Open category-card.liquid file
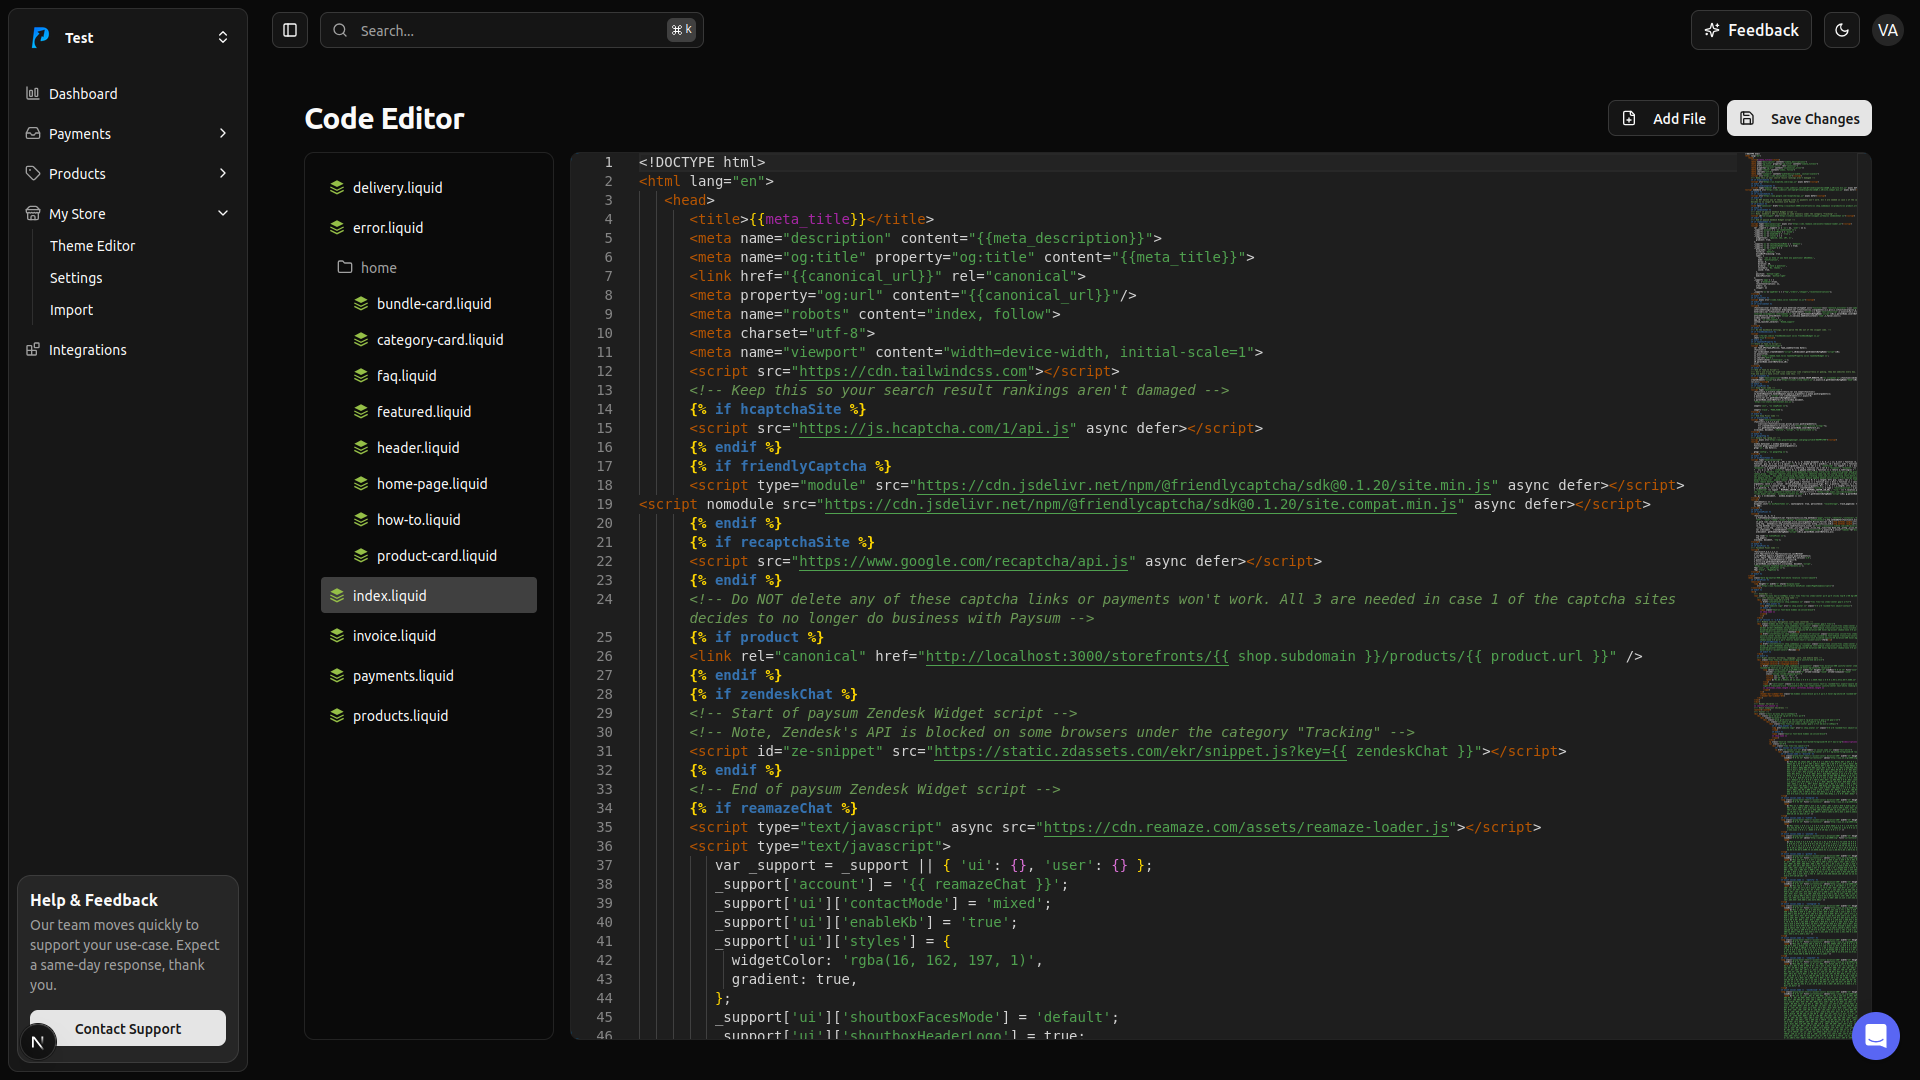1920x1080 pixels. tap(441, 339)
